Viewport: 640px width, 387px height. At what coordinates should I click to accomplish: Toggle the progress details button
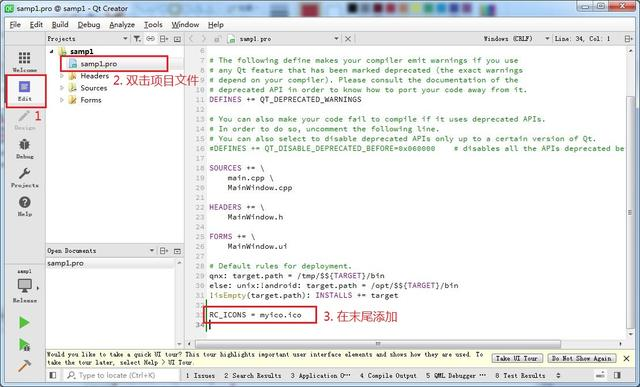pos(600,375)
